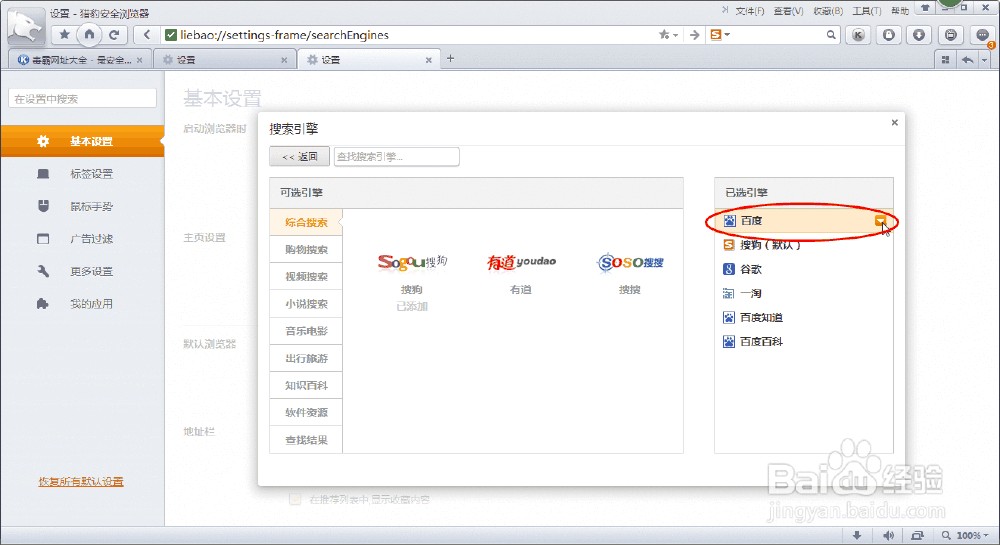The height and width of the screenshot is (545, 1000).
Task: Select the 知识百科 category
Action: coord(306,385)
